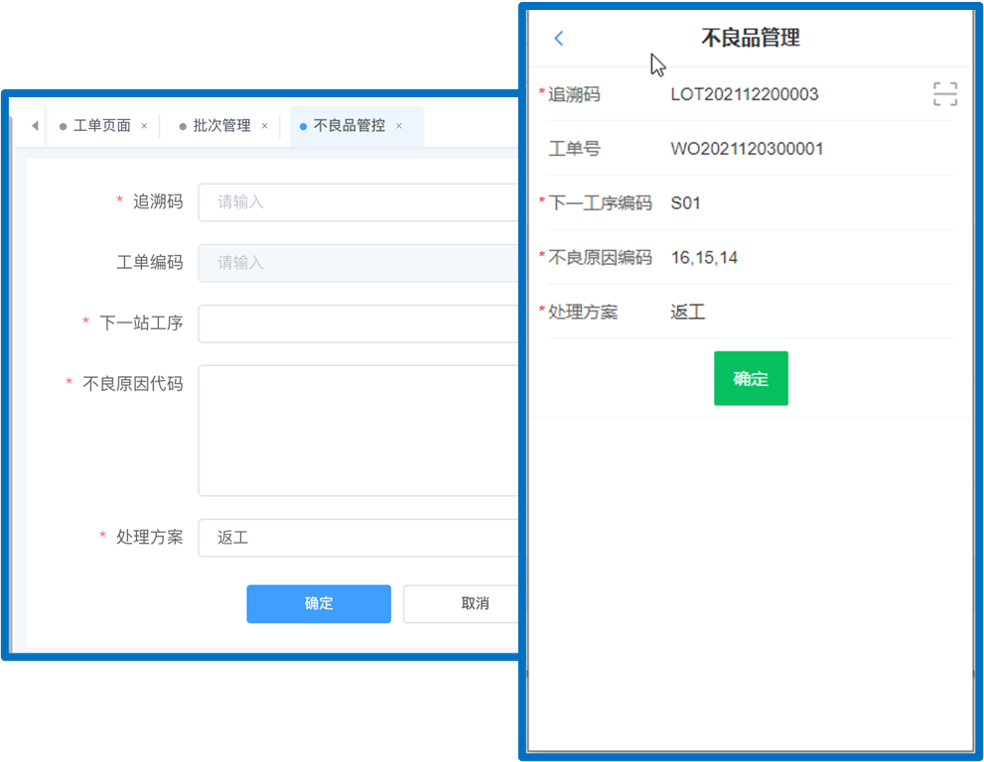Click the back arrow in the 不良品管理 header
The height and width of the screenshot is (762, 984).
tap(559, 38)
